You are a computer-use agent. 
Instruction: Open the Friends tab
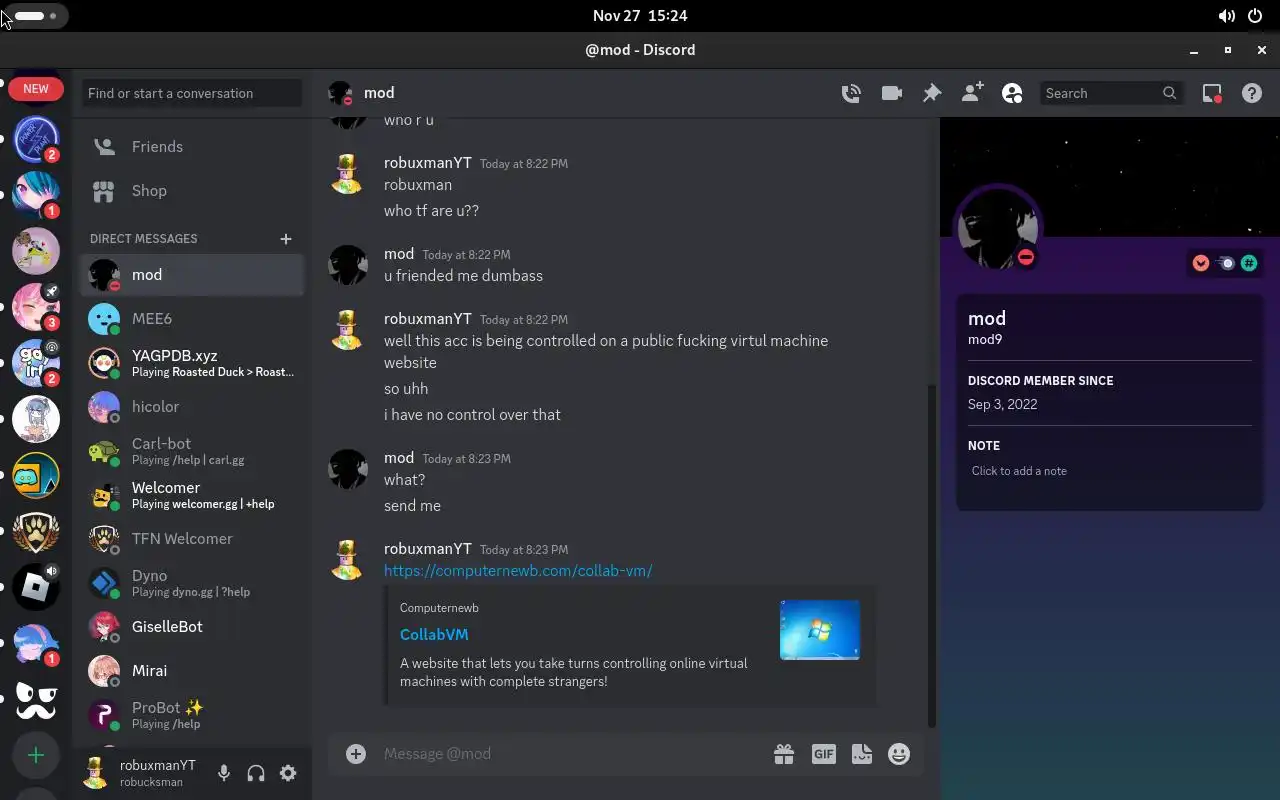pyautogui.click(x=192, y=146)
